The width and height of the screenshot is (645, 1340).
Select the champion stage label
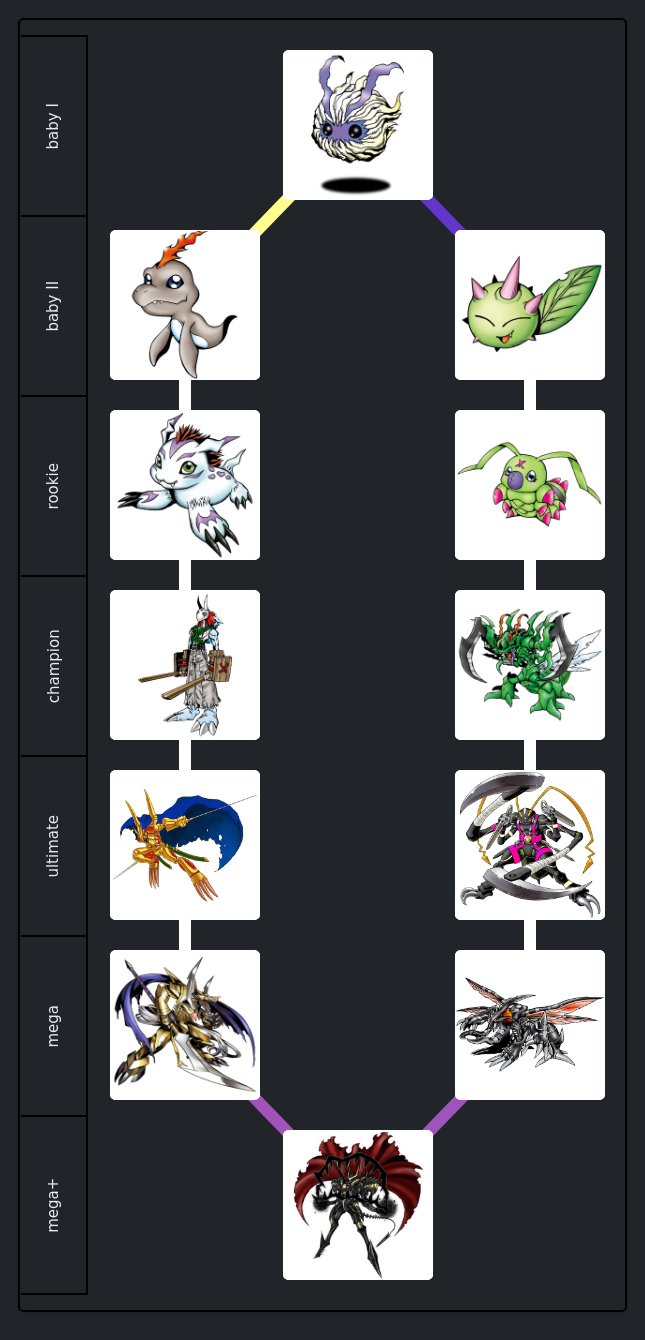tap(53, 666)
